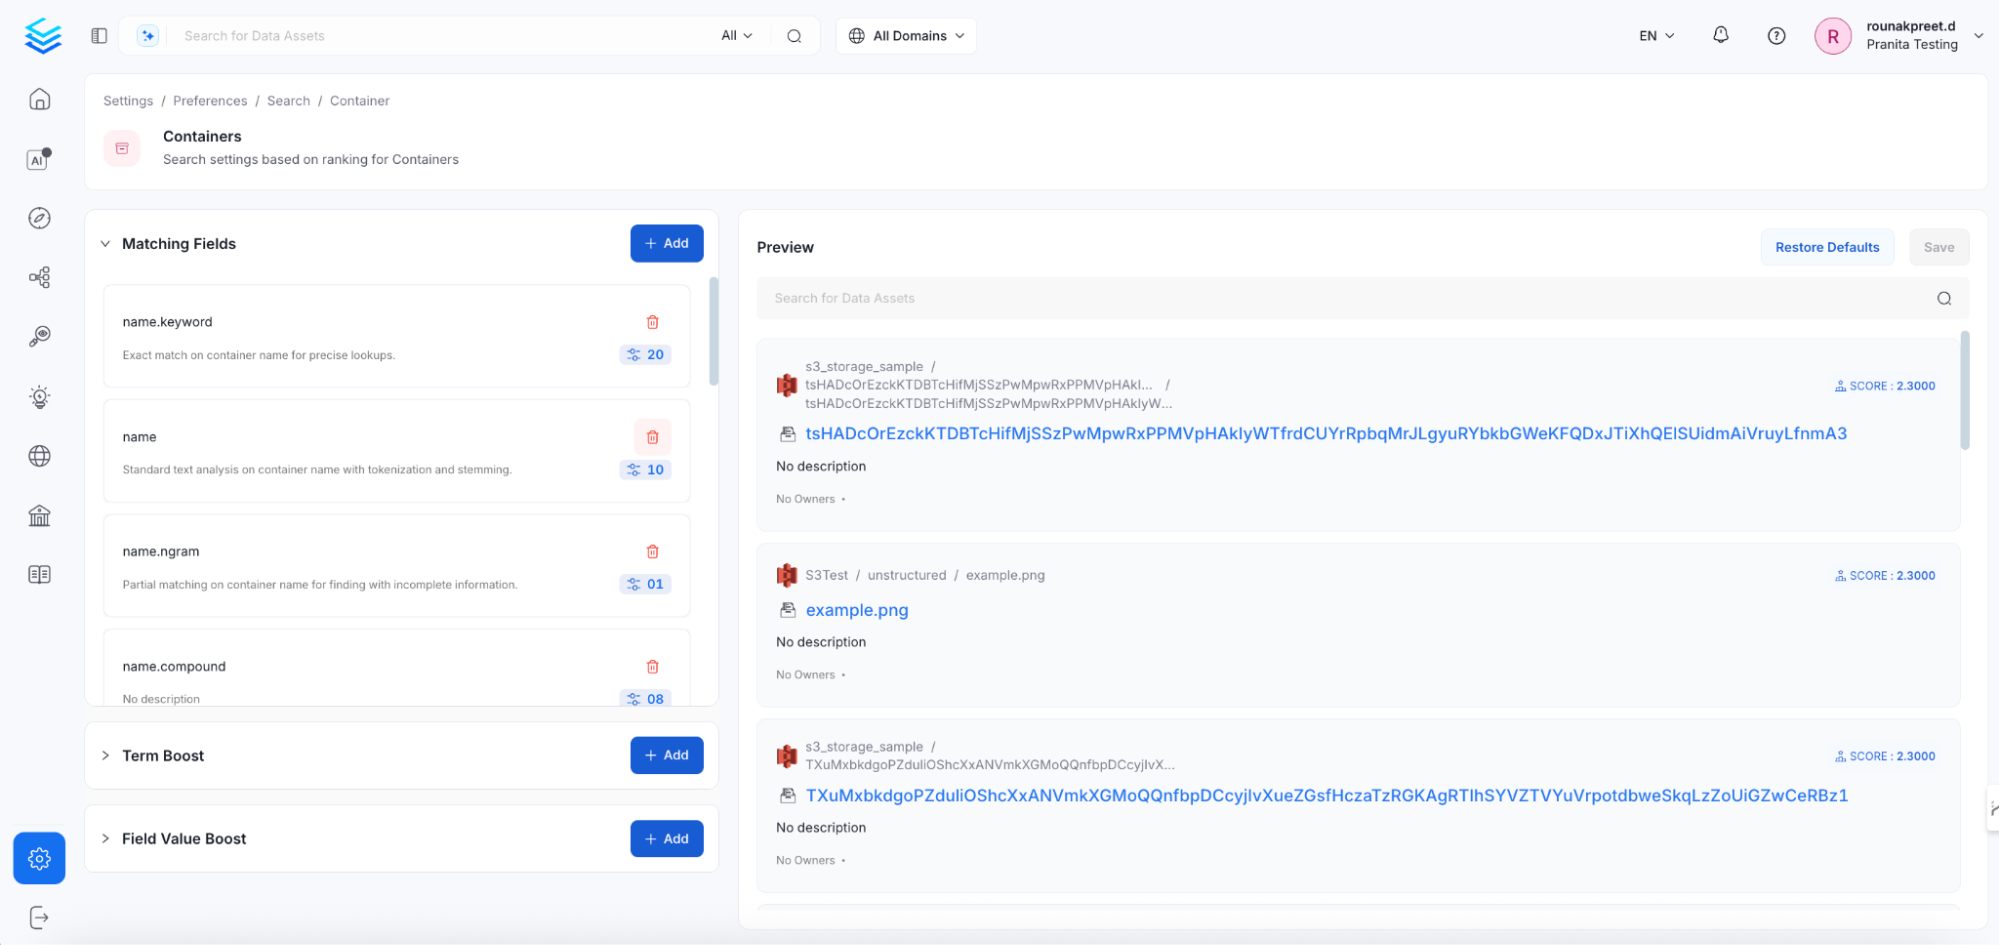Open the compass discovery icon in sidebar
This screenshot has height=945, width=1999.
(38, 218)
